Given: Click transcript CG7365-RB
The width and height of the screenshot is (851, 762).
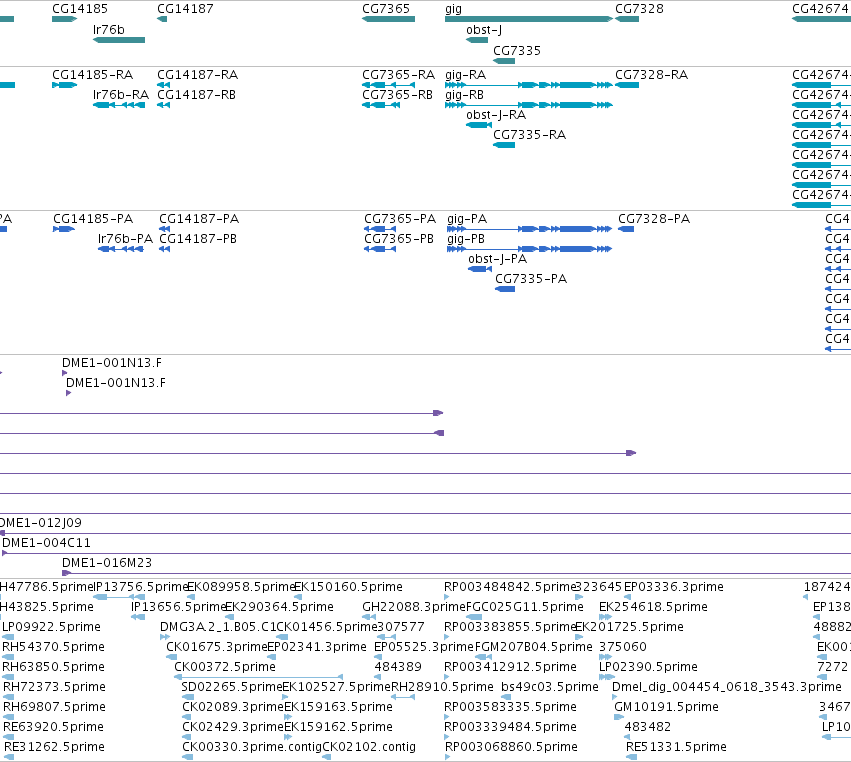Looking at the screenshot, I should click(397, 94).
